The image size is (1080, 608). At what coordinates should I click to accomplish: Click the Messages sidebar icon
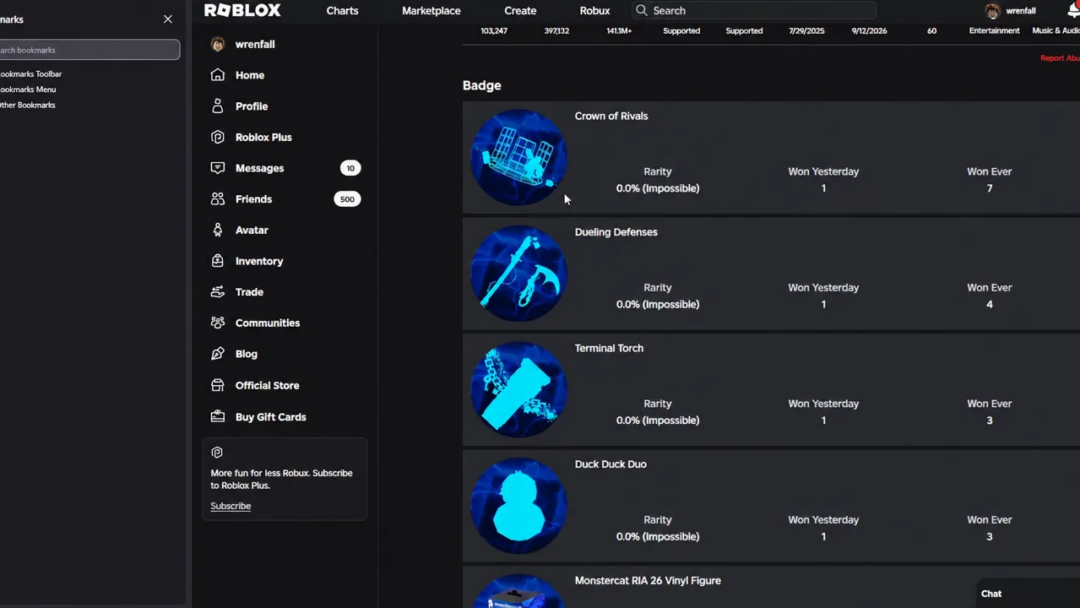click(x=218, y=167)
